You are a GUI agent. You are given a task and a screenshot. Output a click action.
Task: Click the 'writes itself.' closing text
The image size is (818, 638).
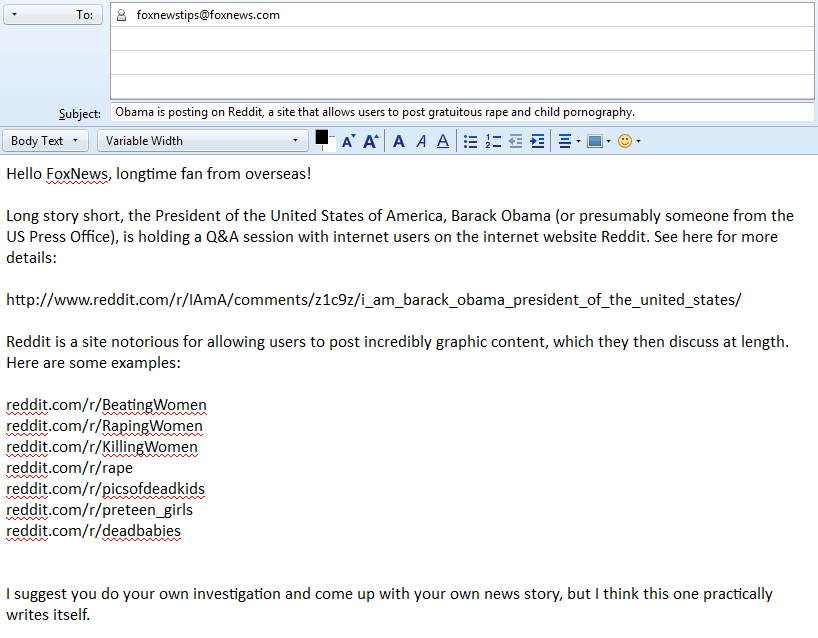click(x=48, y=615)
